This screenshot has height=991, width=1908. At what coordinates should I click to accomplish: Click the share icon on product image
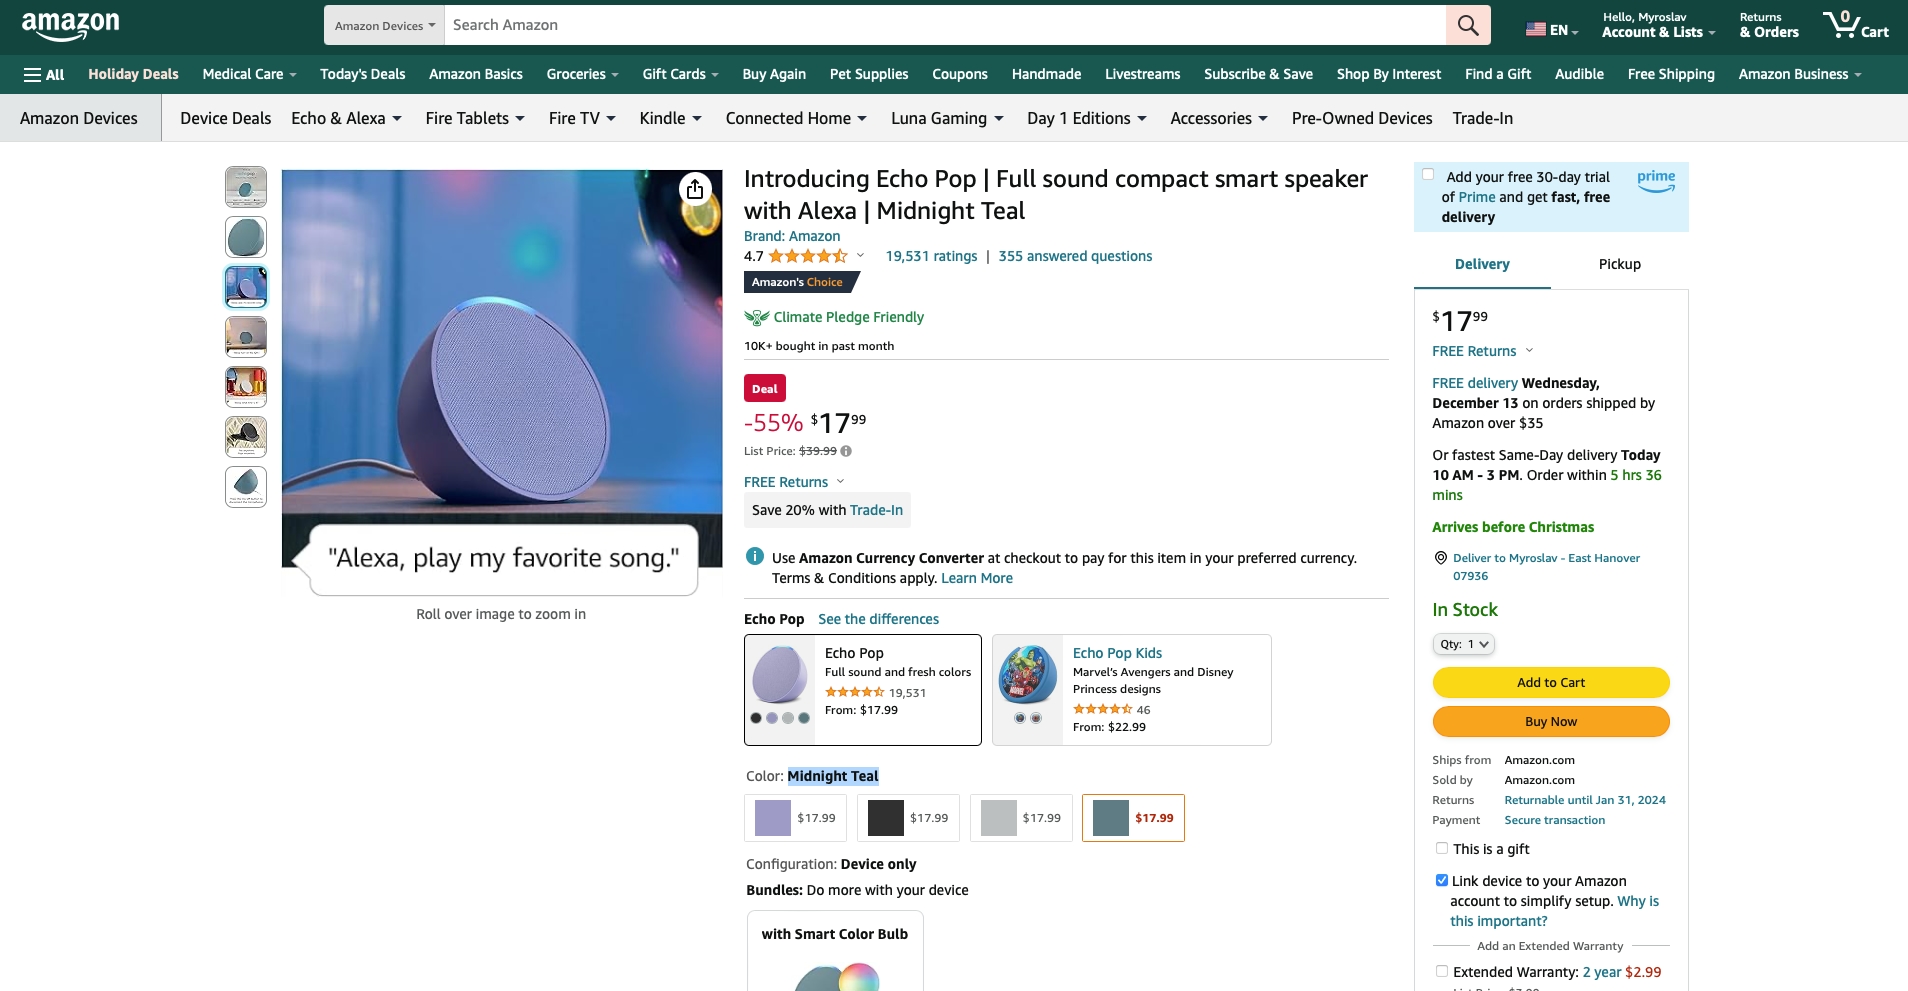pos(695,189)
